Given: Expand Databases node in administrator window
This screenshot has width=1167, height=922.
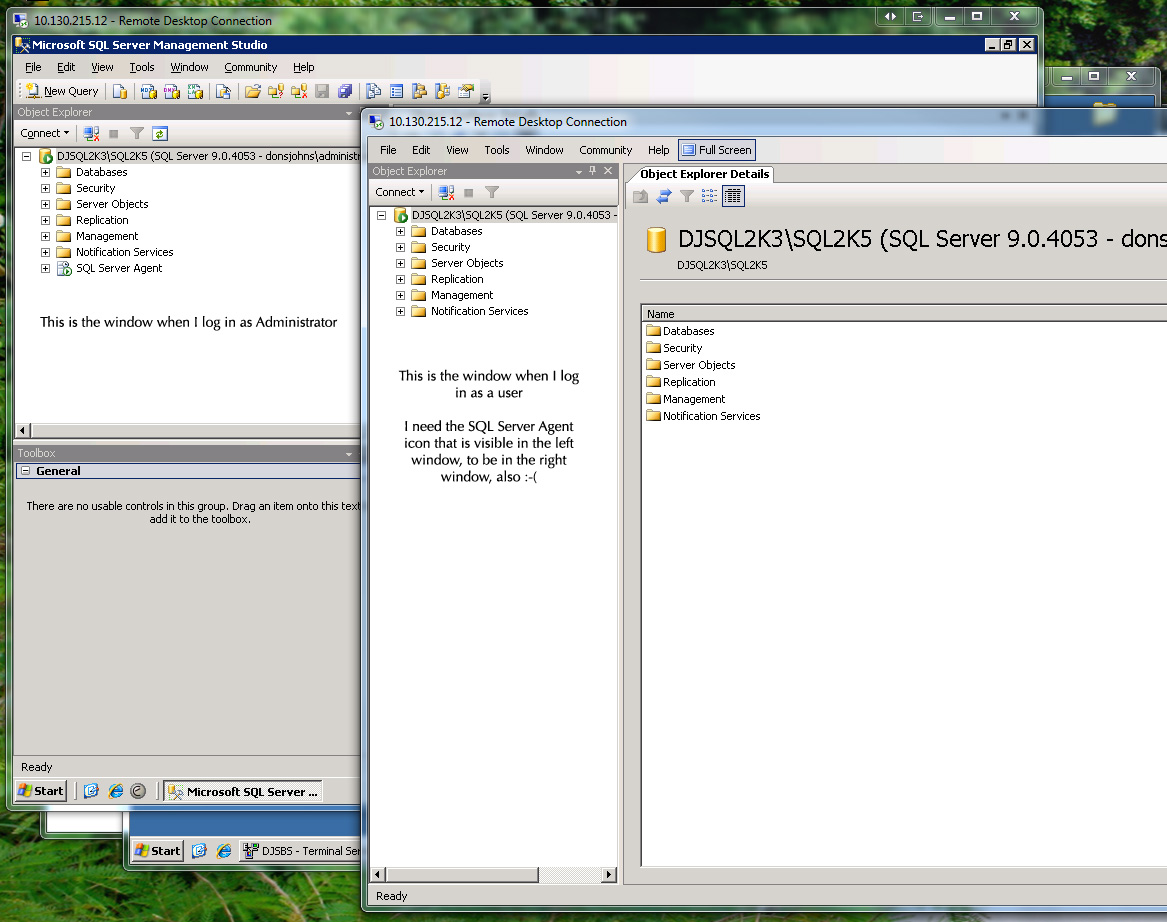Looking at the screenshot, I should click(x=45, y=172).
